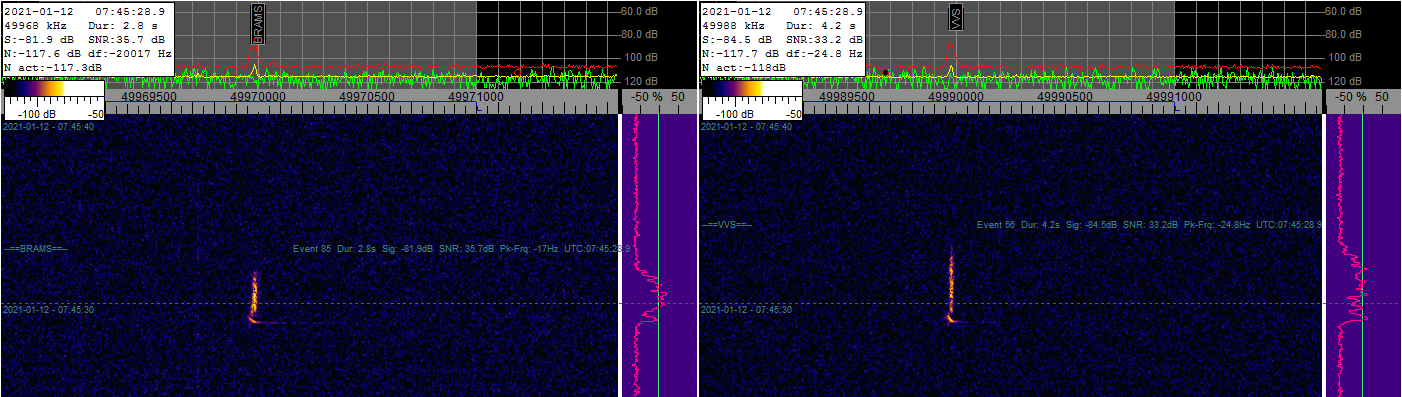
Task: Click the 49971000 frequency tick on left ruler
Action: (477, 97)
